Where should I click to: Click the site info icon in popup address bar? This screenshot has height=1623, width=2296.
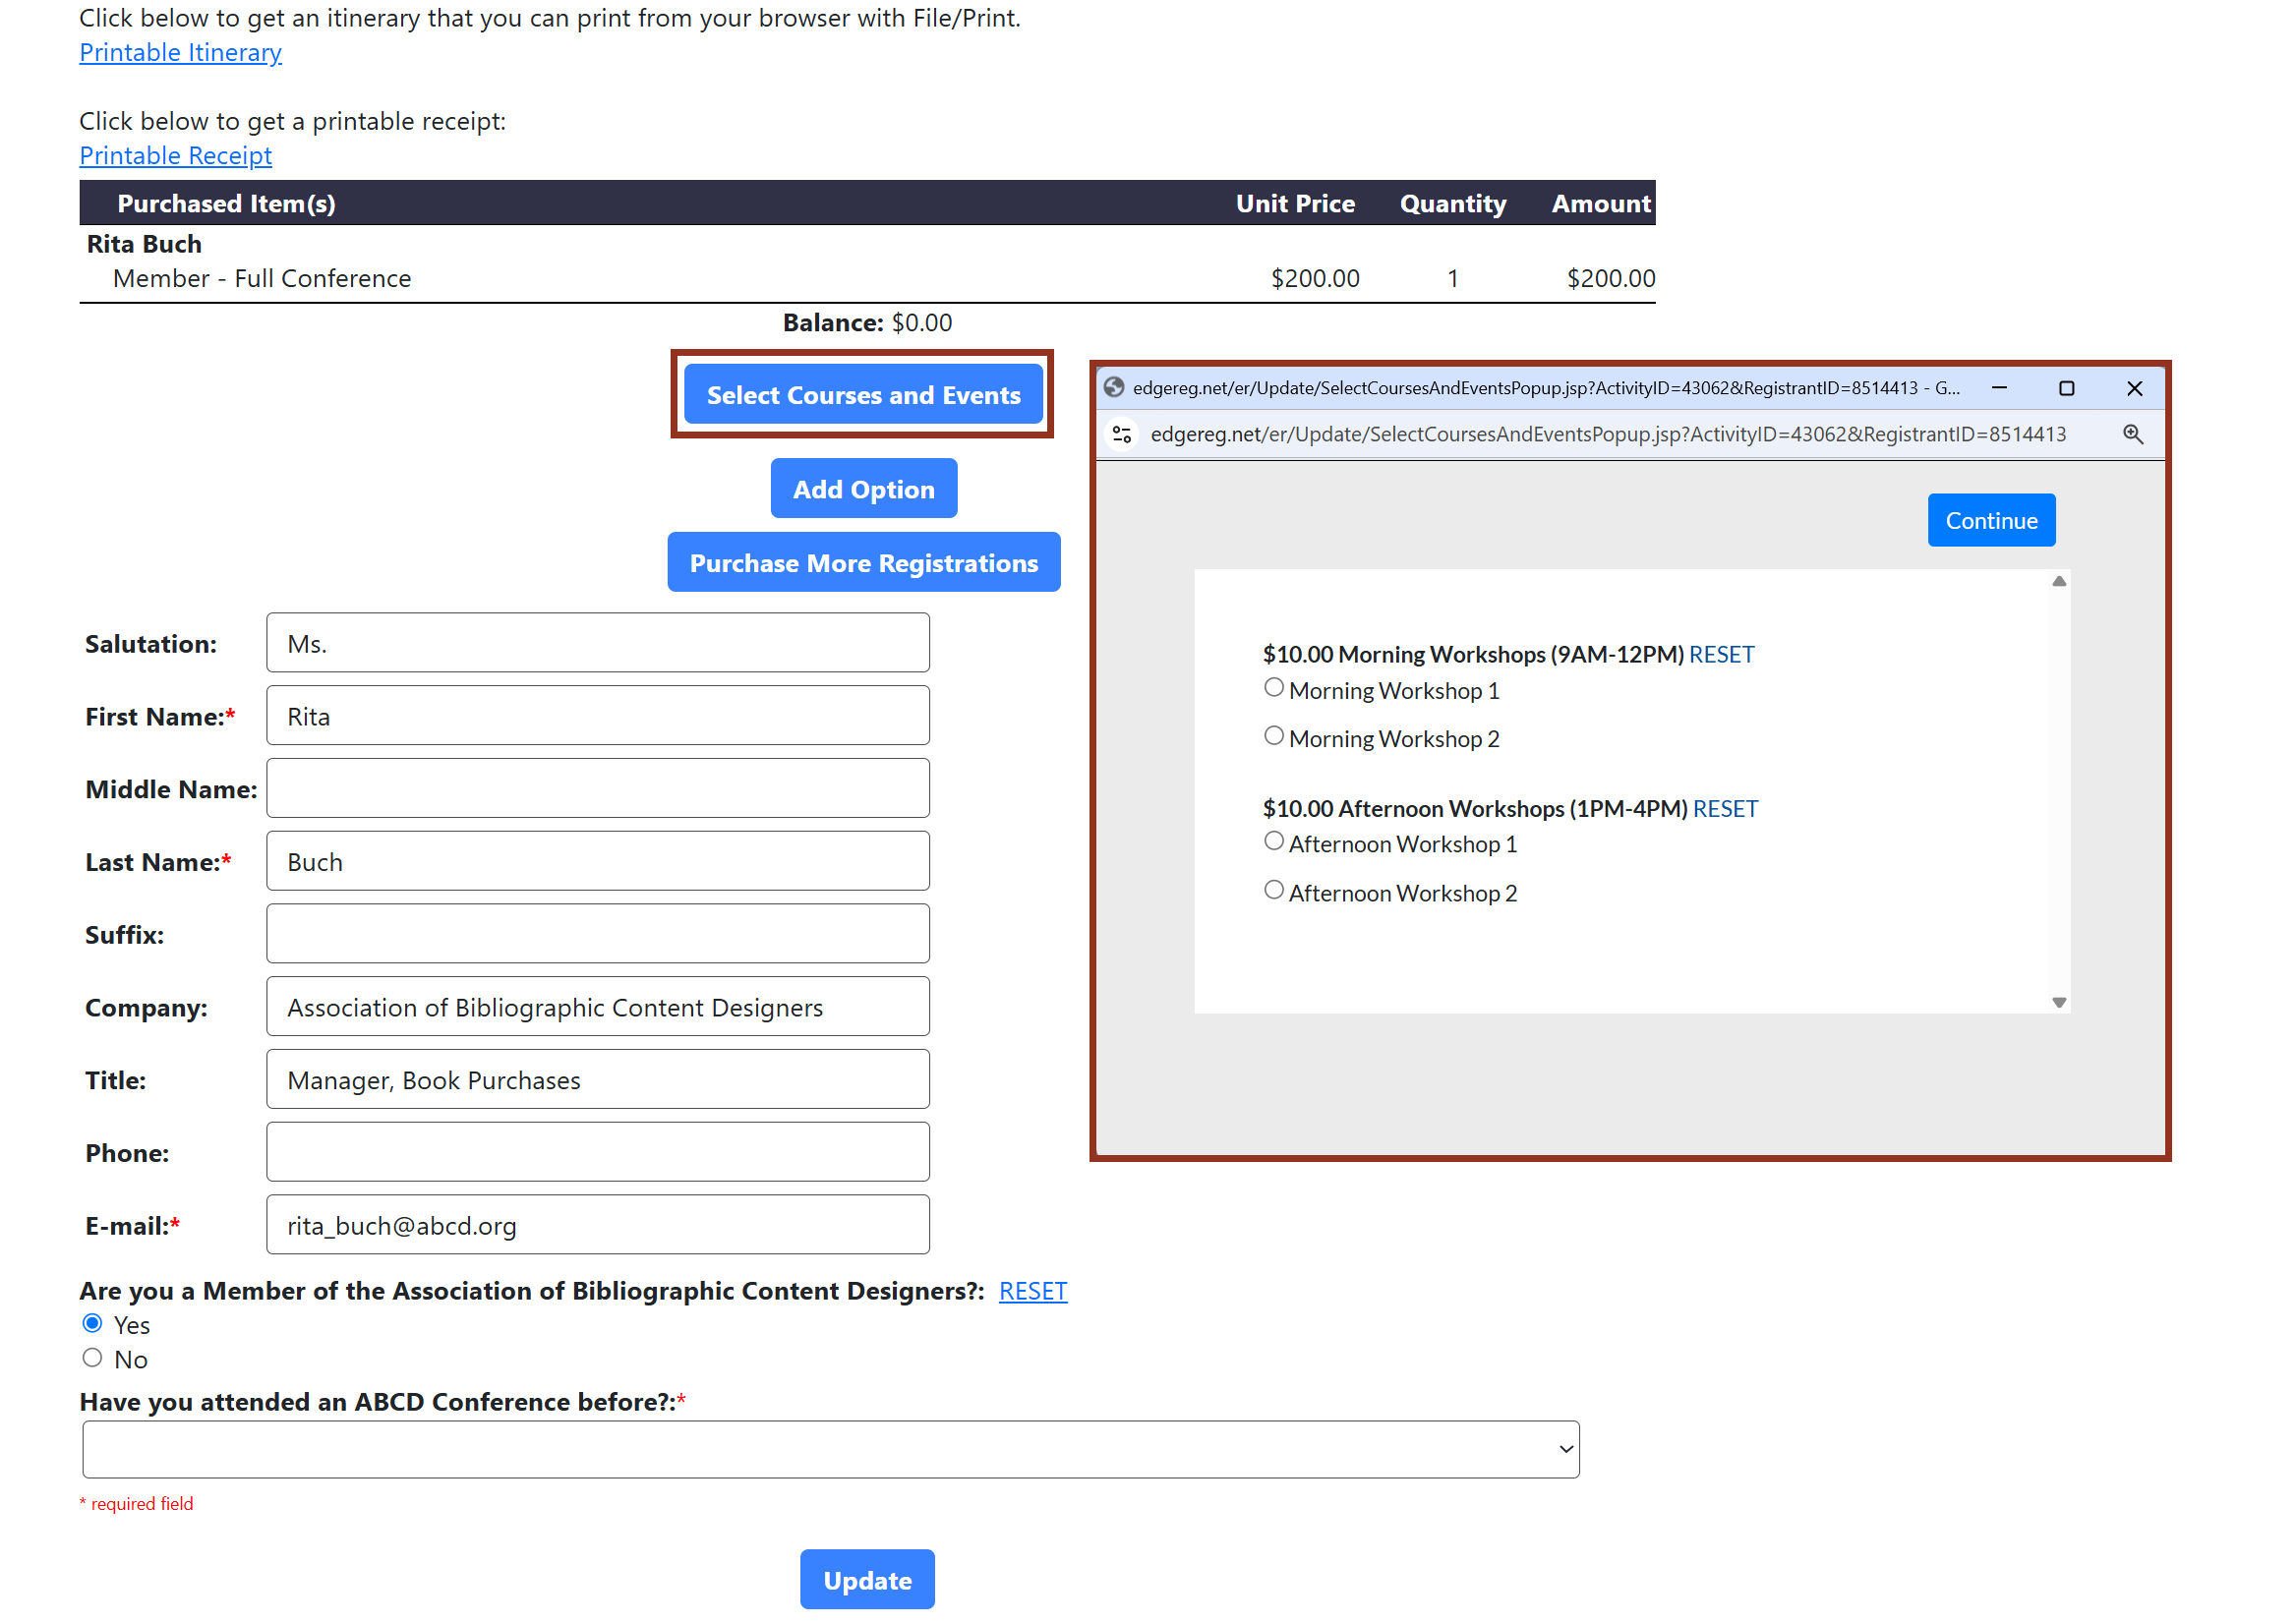(x=1122, y=434)
